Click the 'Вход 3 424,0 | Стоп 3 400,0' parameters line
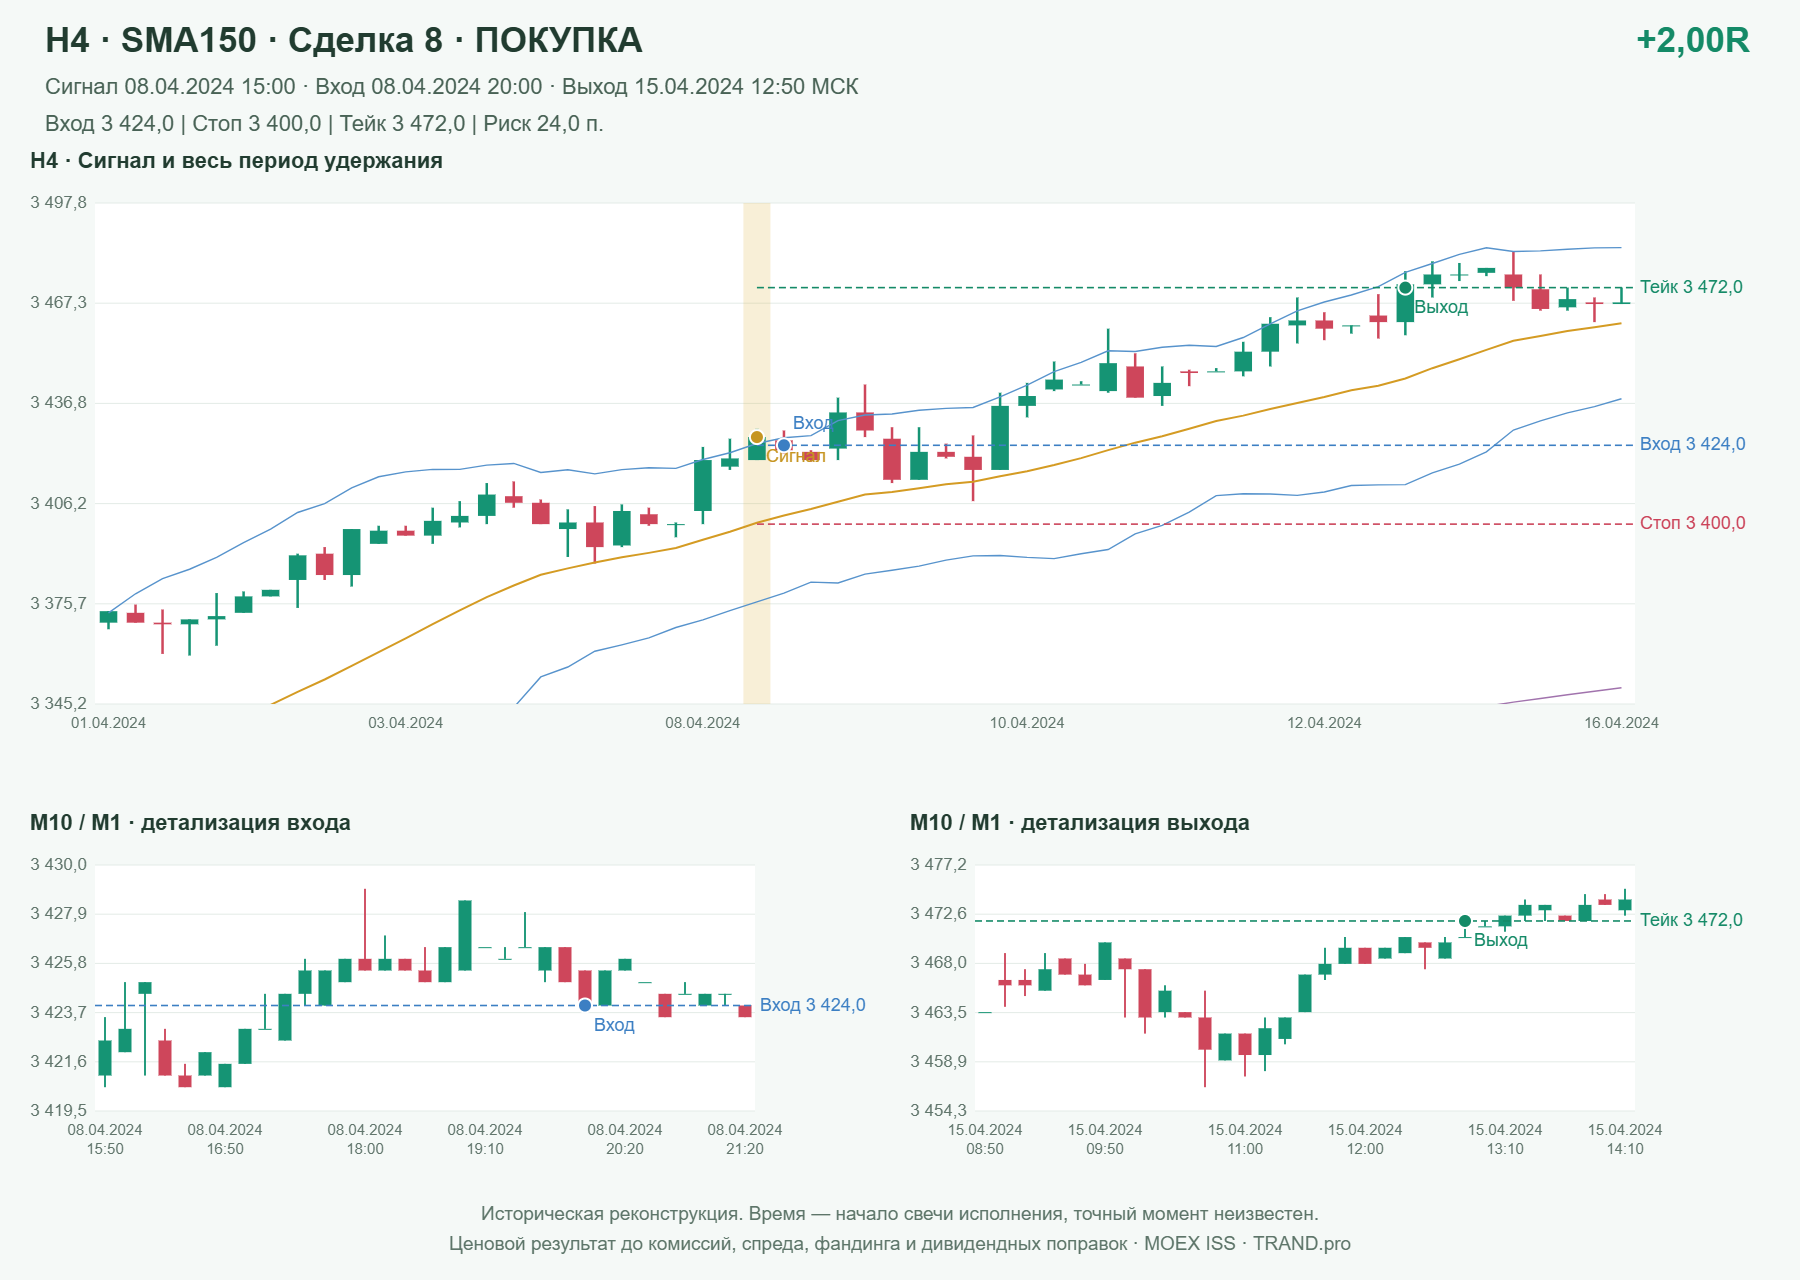 click(324, 124)
